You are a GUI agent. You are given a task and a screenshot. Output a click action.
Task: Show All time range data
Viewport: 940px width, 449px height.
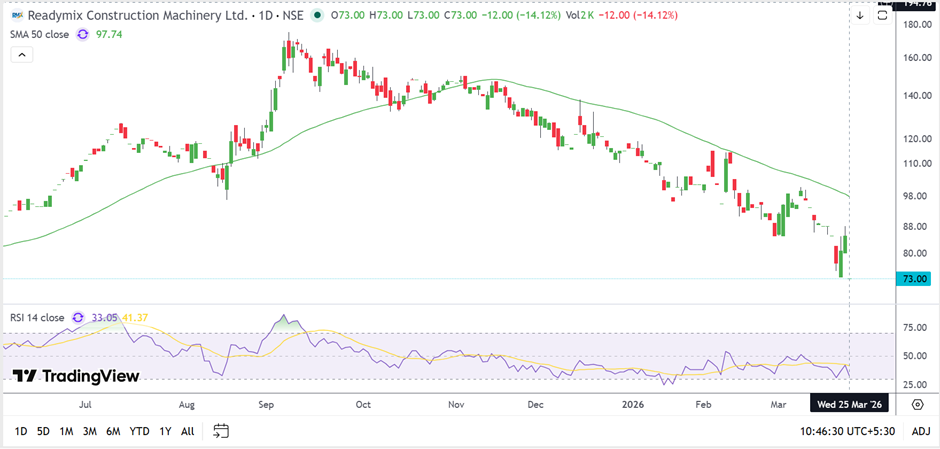[187, 431]
